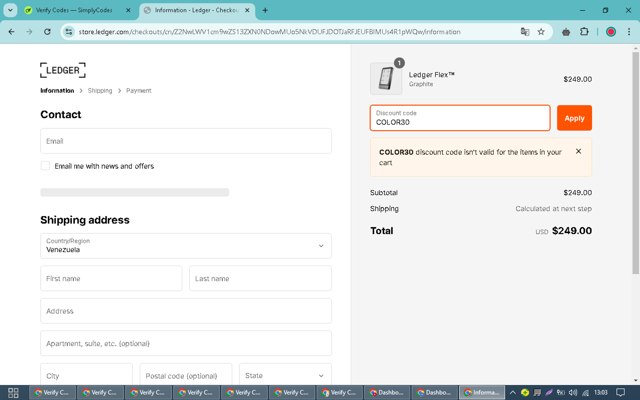Go to the Shipping breadcrumb step
Viewport: 640px width, 400px height.
point(100,91)
